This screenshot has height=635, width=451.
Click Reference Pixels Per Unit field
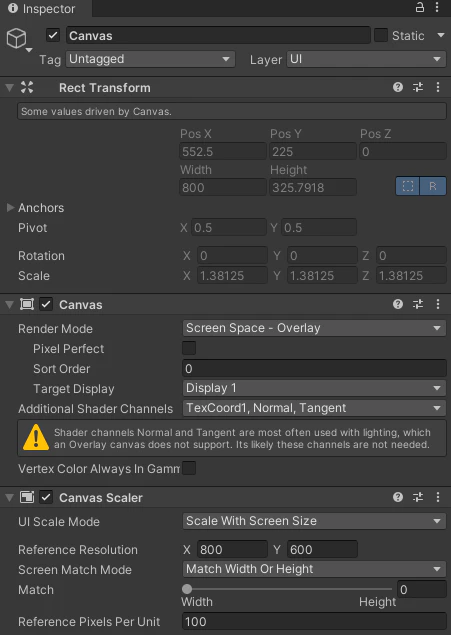pyautogui.click(x=314, y=621)
